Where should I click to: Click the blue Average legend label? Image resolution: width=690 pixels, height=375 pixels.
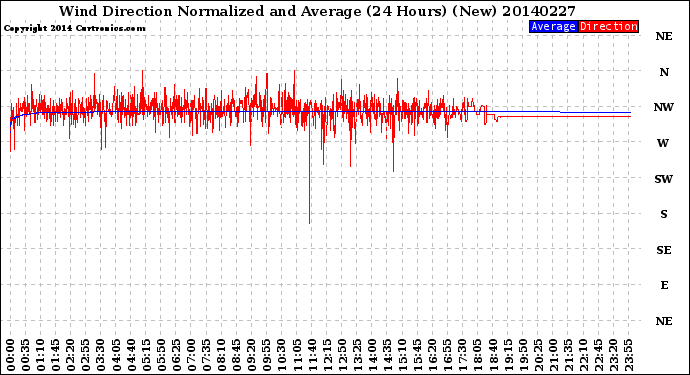(553, 26)
